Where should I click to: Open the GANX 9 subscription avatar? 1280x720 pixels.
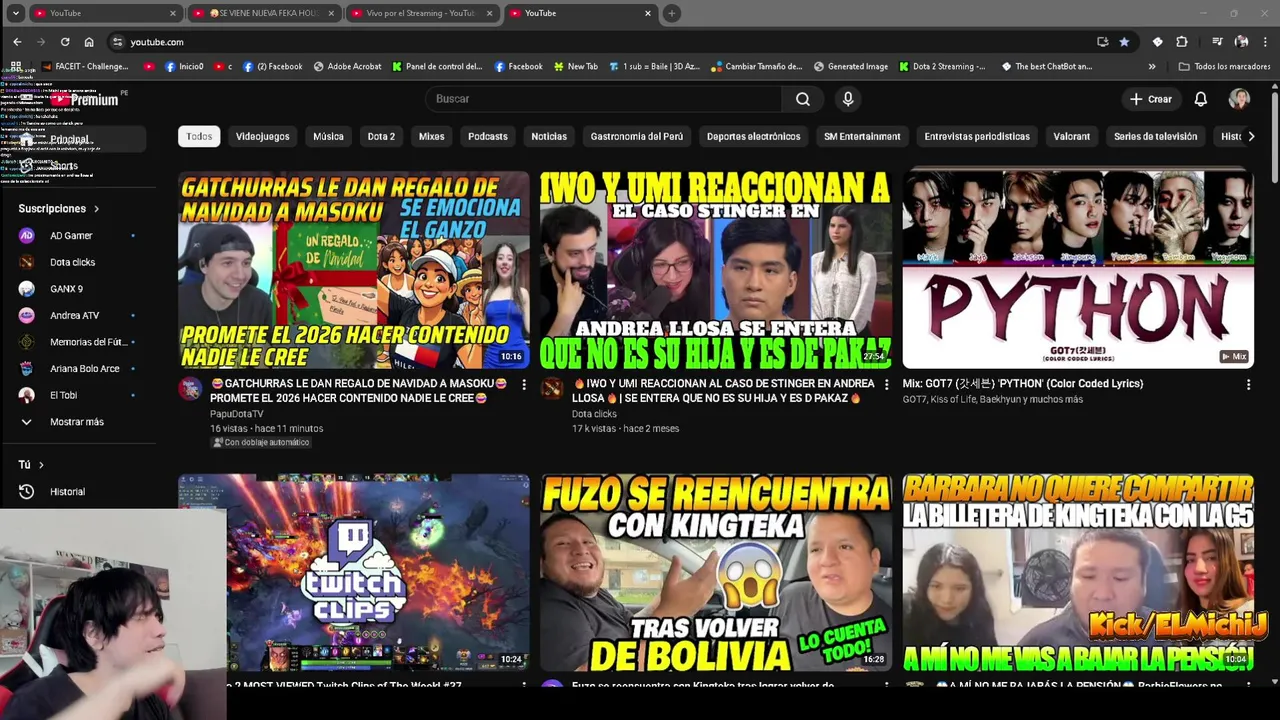click(x=27, y=289)
